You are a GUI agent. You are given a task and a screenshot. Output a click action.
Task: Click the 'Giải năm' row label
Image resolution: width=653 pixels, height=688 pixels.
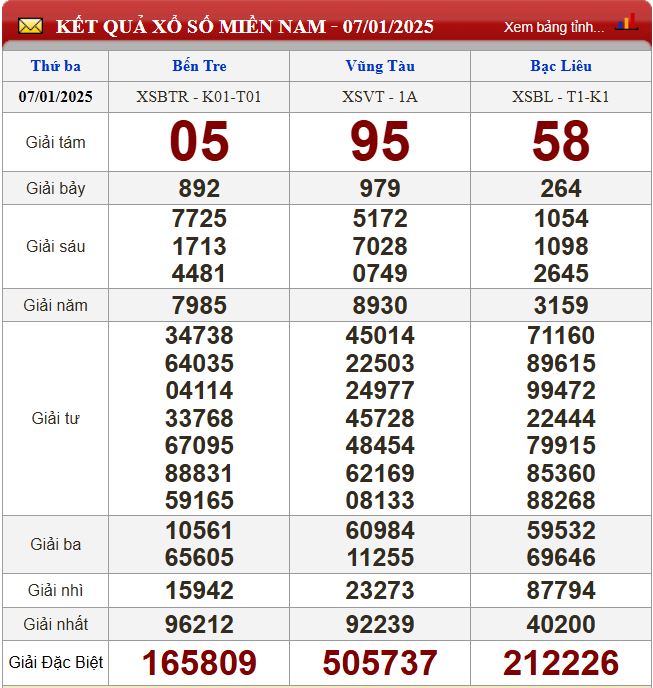coord(56,305)
